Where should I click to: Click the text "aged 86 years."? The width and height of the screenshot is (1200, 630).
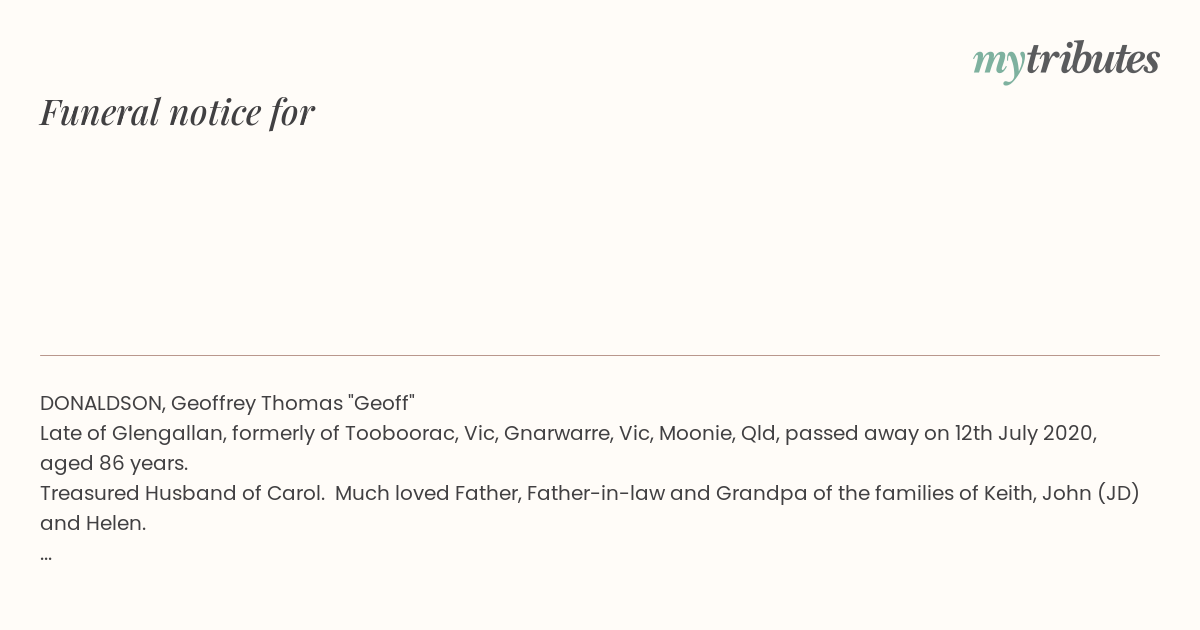(x=114, y=463)
